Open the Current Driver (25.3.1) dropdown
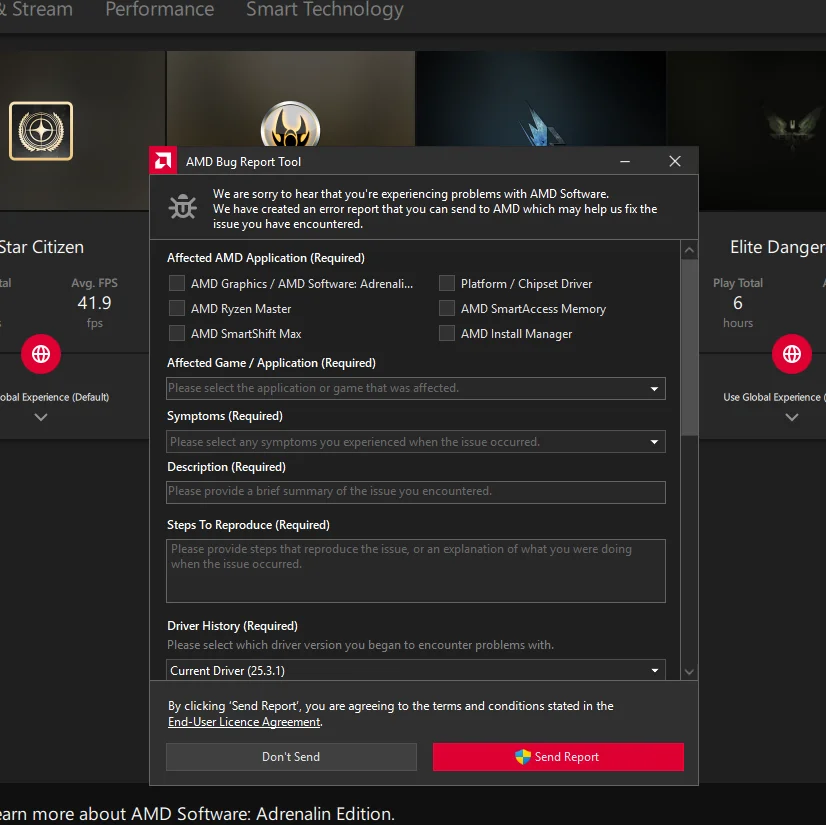 pos(416,670)
